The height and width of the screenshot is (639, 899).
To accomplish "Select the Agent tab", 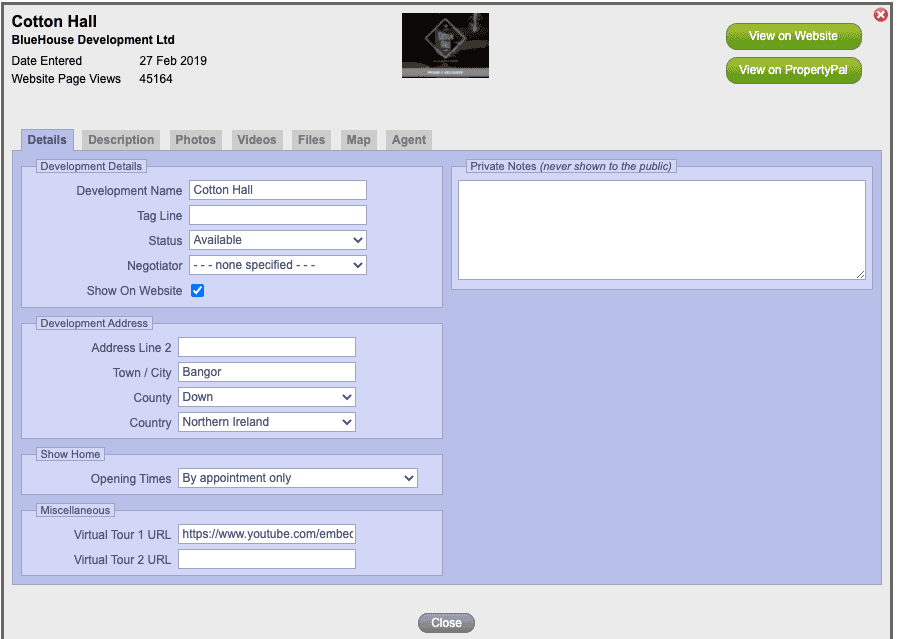I will 409,140.
